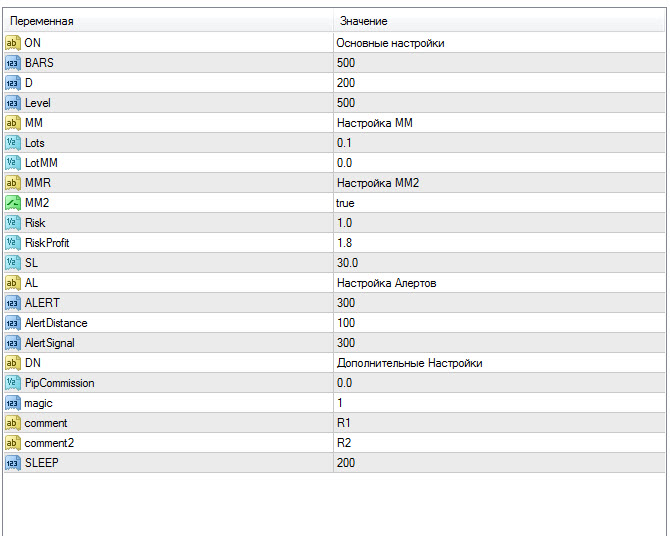Viewport: 670px width, 536px height.
Task: Select the AlertSignal variable row
Action: click(x=49, y=343)
